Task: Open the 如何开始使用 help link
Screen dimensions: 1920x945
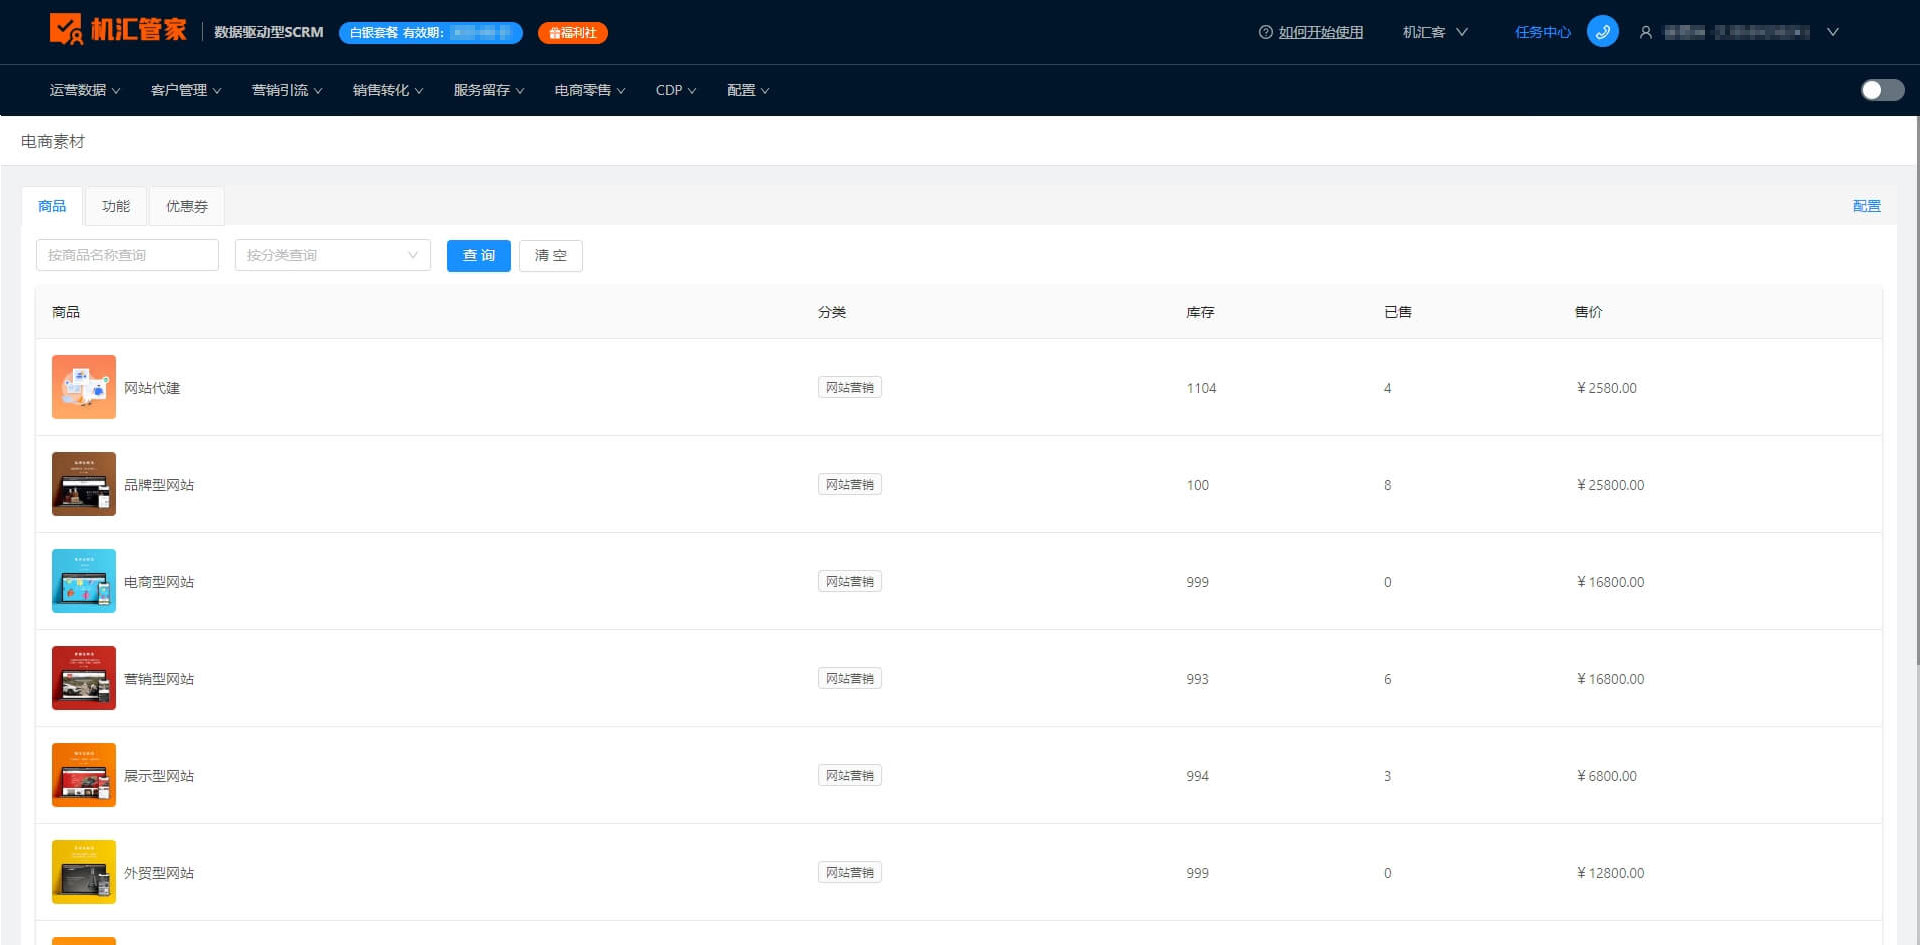Action: click(x=1320, y=32)
